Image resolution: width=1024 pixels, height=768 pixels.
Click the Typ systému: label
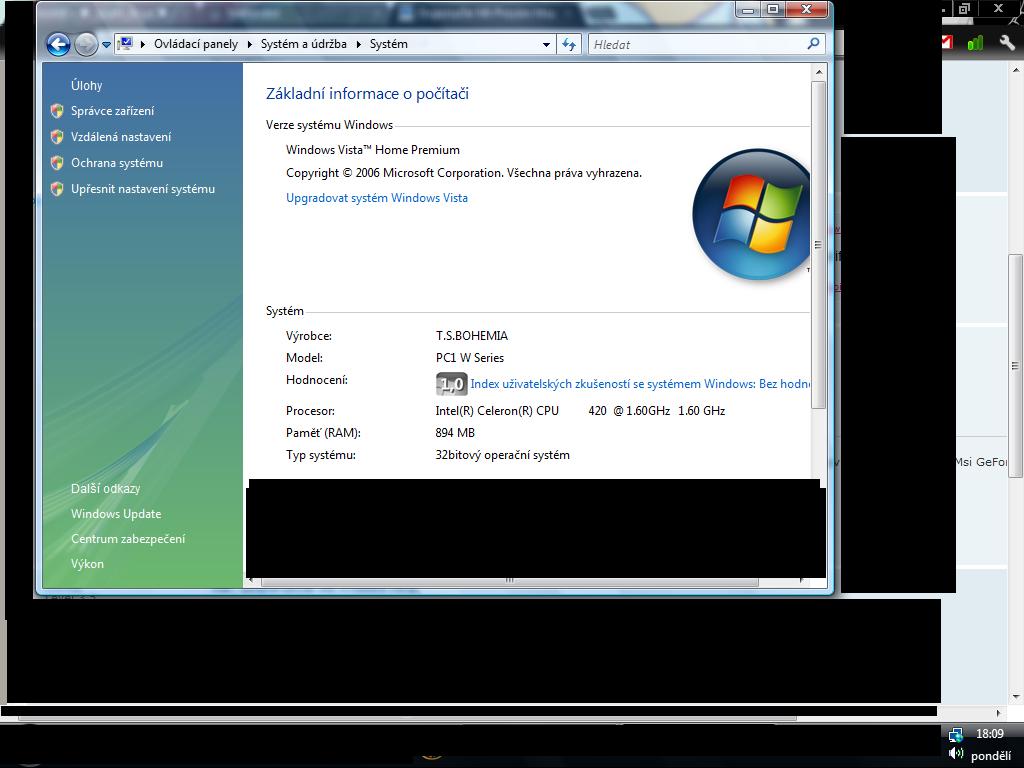(x=321, y=455)
